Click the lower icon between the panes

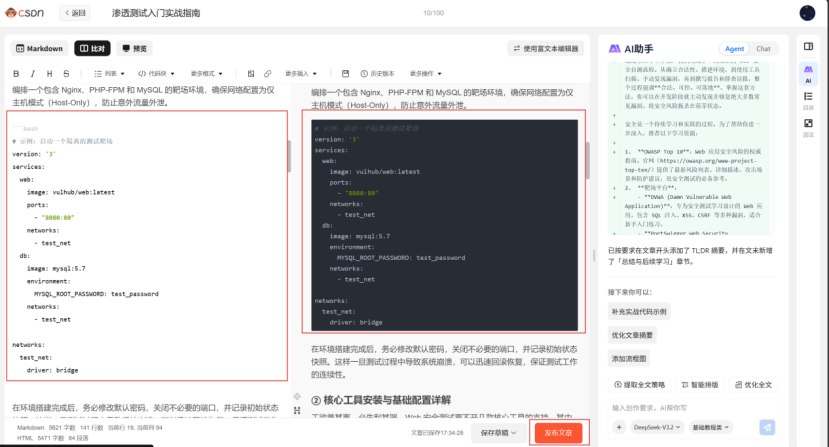click(297, 410)
